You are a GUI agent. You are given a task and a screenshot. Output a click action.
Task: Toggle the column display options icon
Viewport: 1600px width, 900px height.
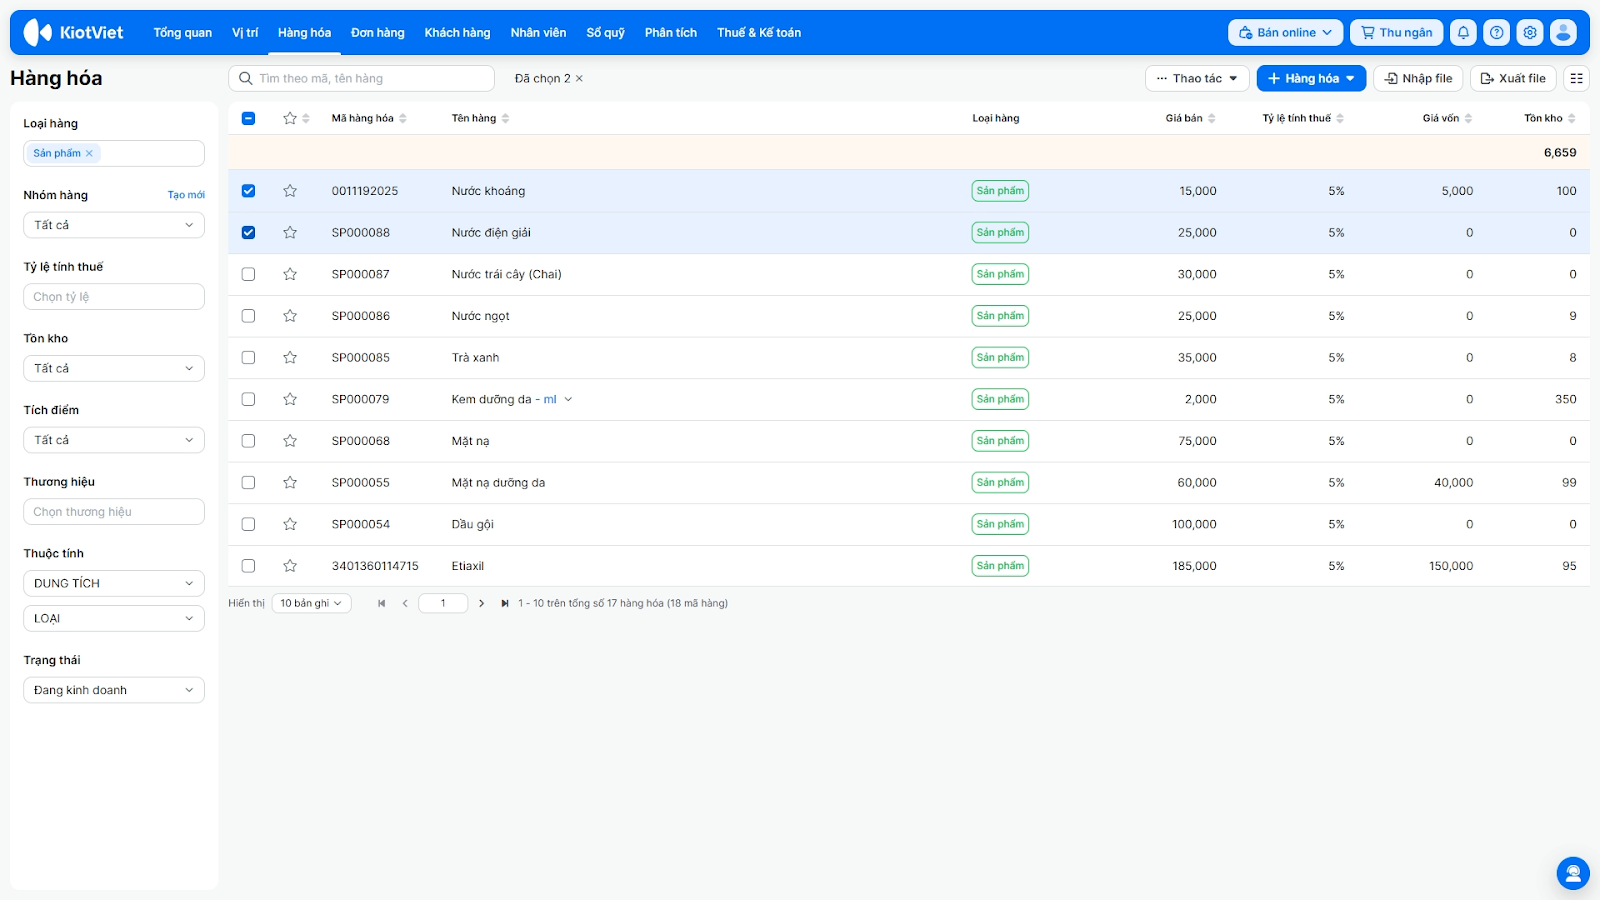(x=1576, y=78)
